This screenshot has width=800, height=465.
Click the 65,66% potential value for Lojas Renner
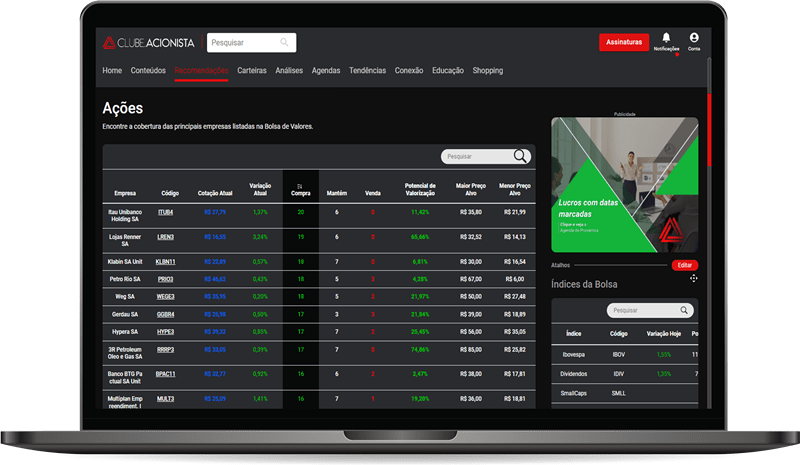(x=420, y=237)
